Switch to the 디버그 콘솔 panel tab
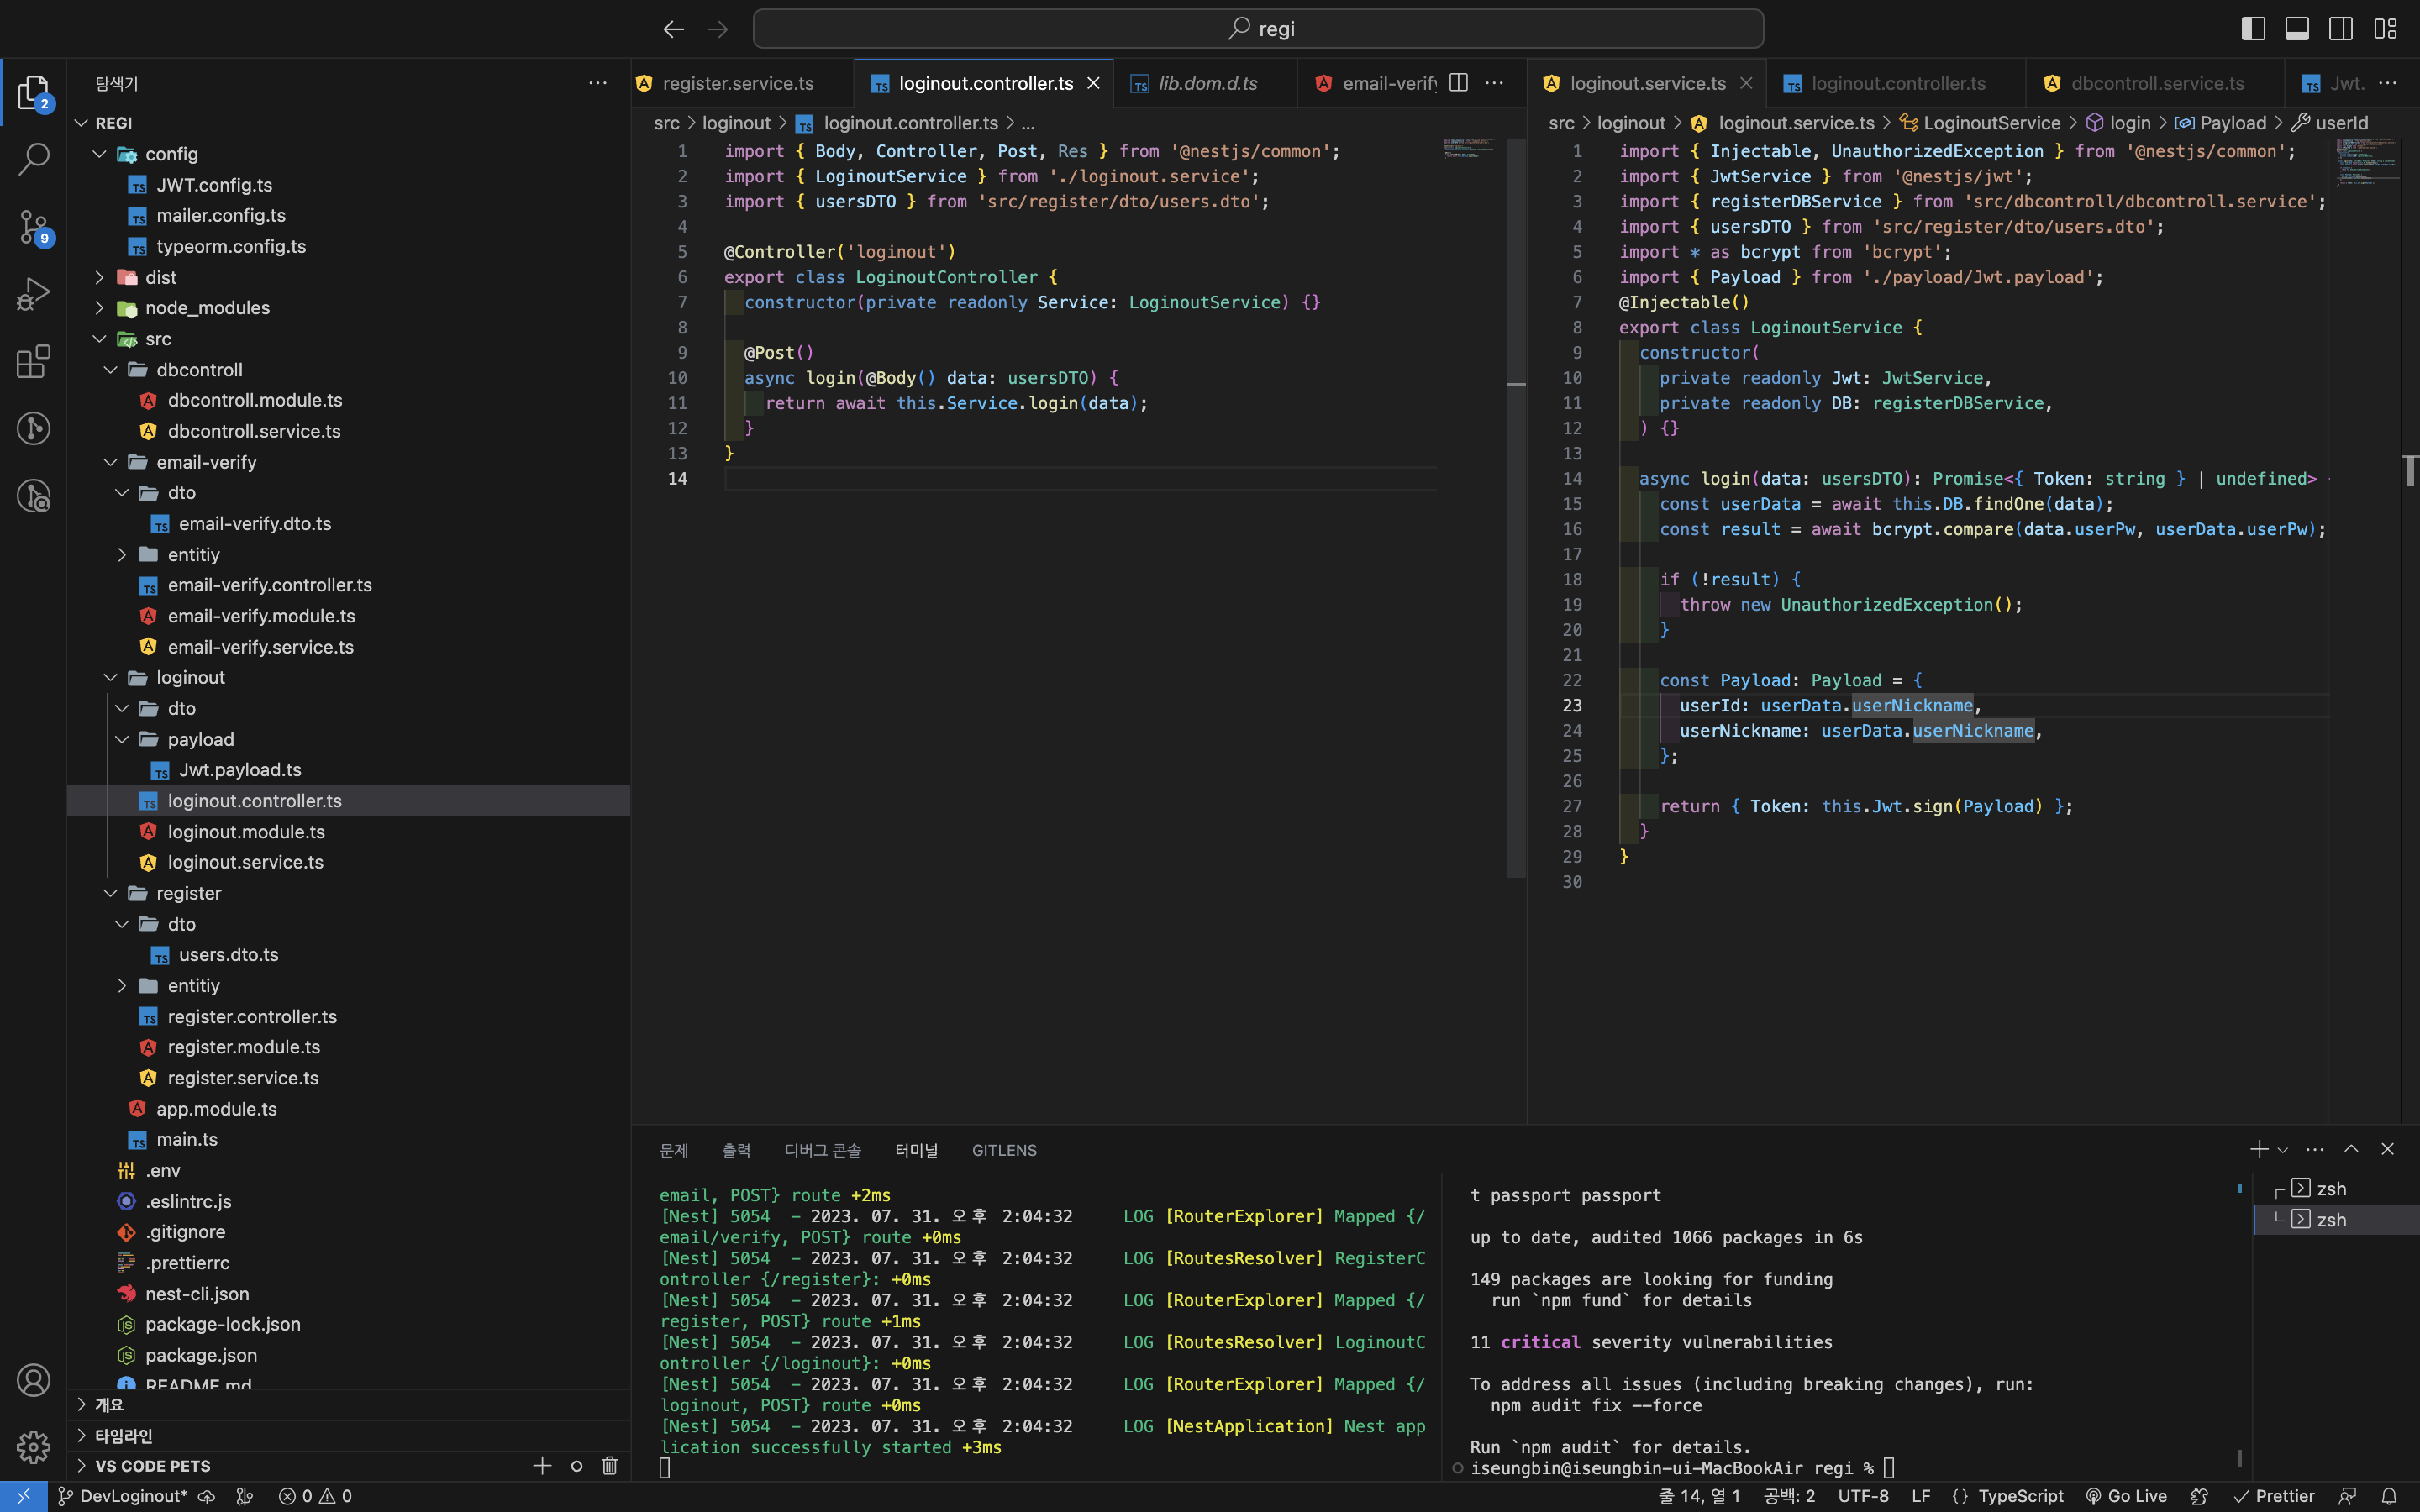 click(x=822, y=1150)
